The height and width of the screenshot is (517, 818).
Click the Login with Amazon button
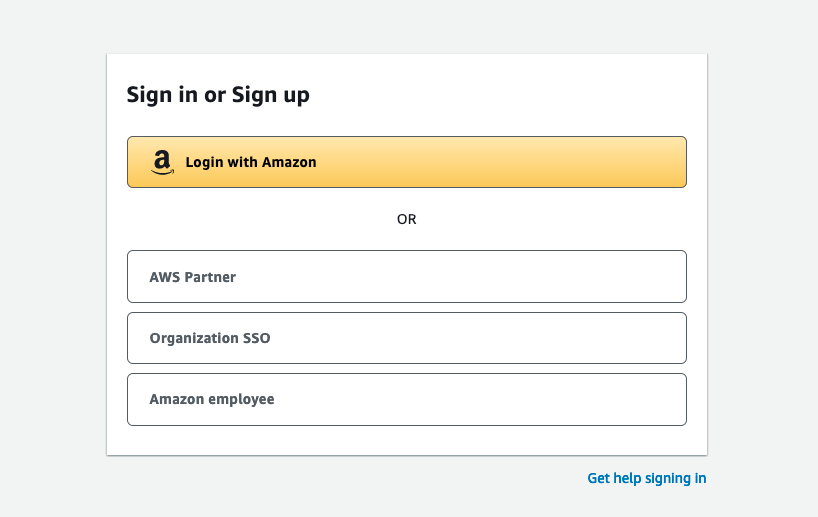(407, 162)
